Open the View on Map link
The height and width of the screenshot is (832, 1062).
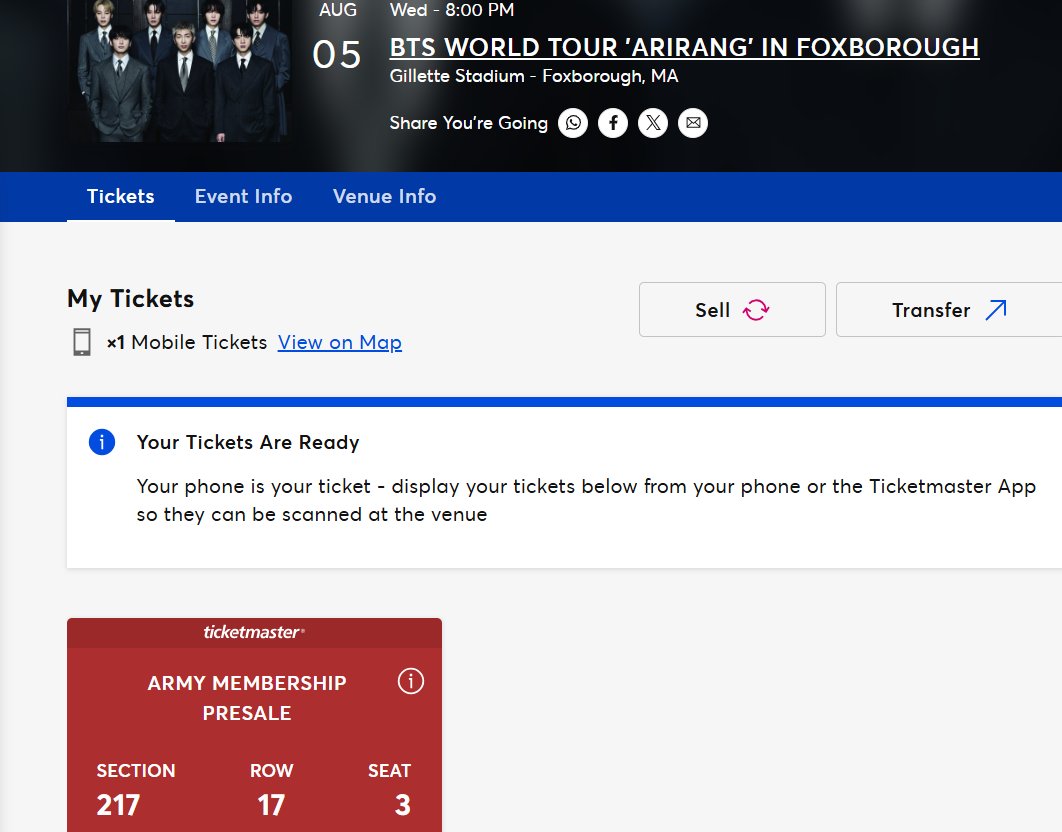(340, 342)
